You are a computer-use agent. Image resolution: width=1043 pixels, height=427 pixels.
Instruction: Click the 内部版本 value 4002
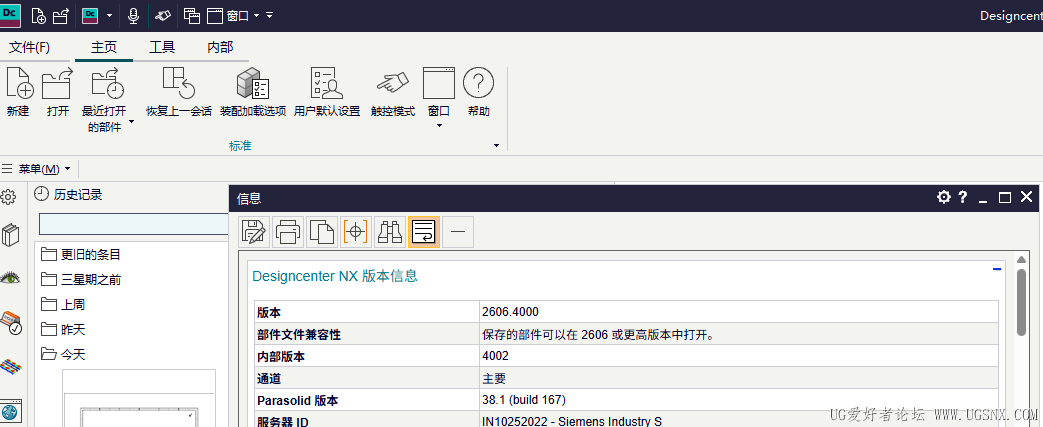[495, 356]
